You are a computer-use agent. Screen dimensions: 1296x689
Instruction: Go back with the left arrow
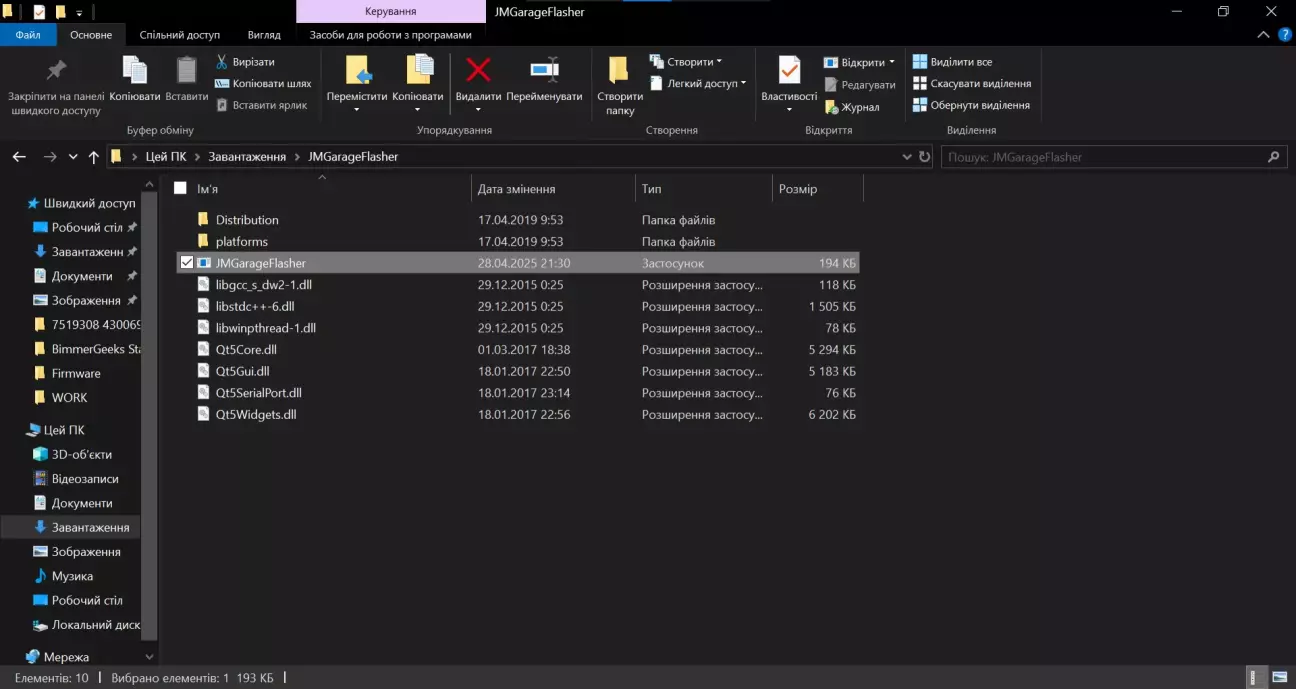[x=19, y=157]
